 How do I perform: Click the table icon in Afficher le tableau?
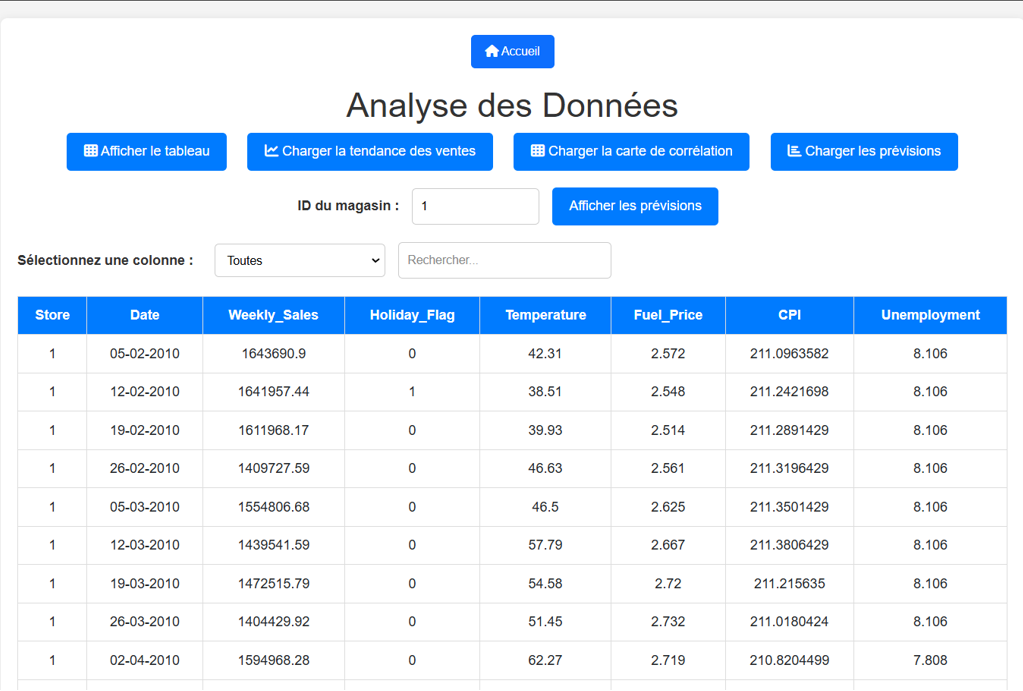(91, 151)
